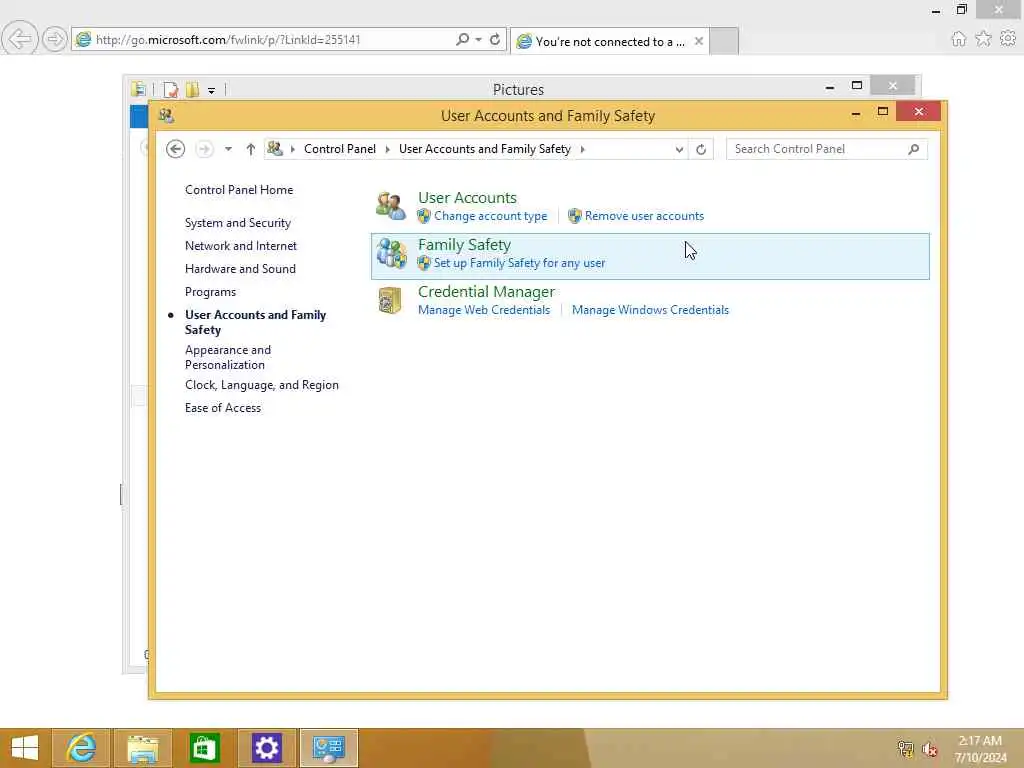Screen dimensions: 1024x768
Task: Open PC settings gear on taskbar
Action: tap(266, 748)
